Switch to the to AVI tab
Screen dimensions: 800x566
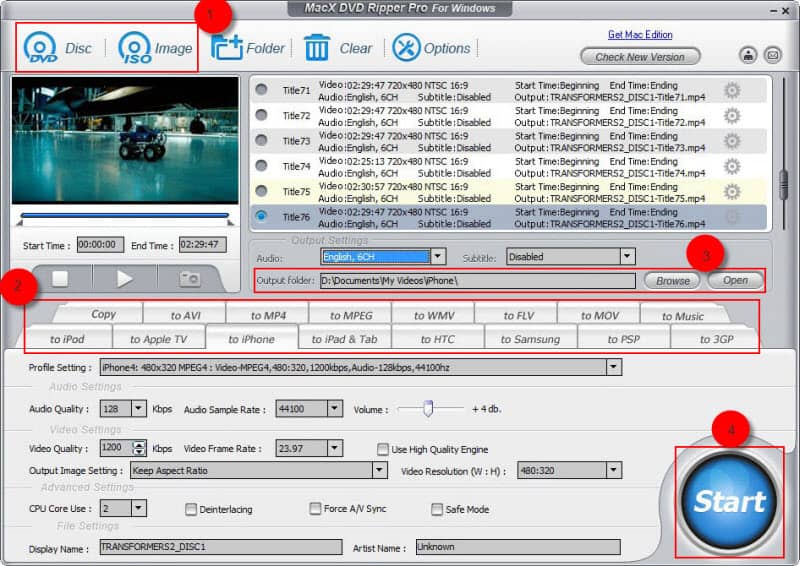(185, 315)
